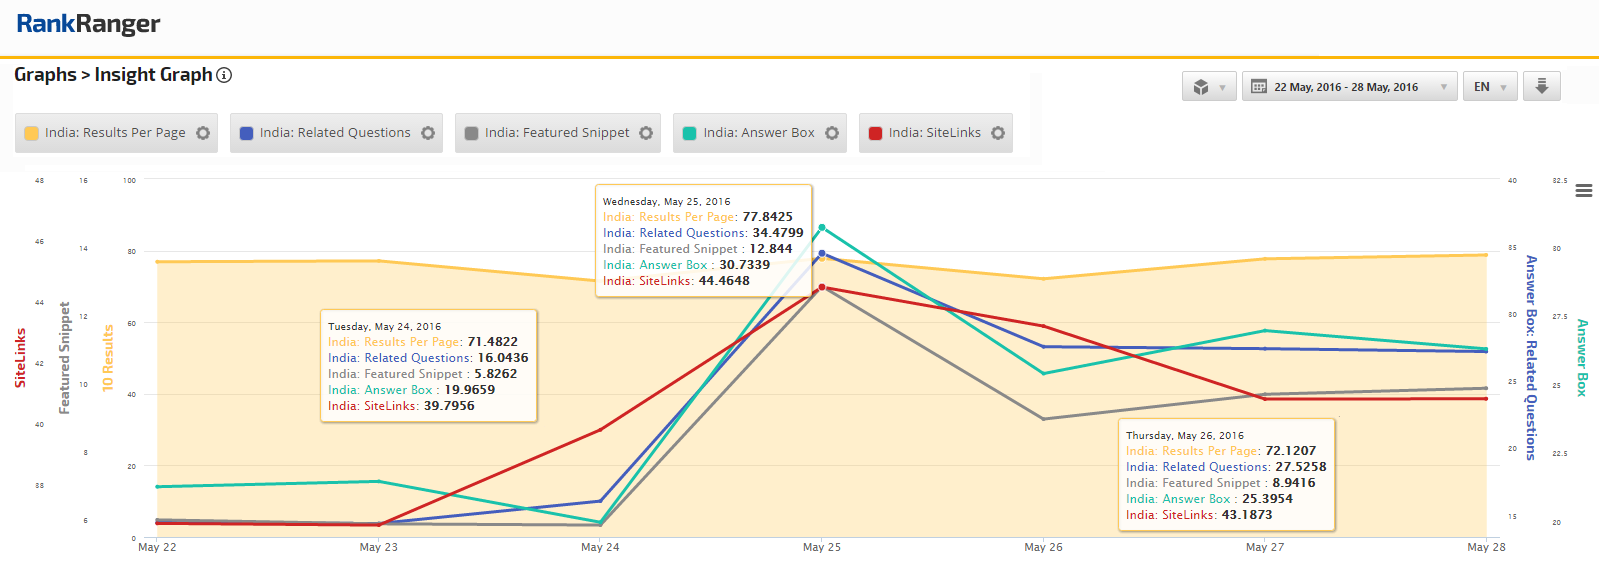
Task: Toggle the India: Results Per Page series
Action: click(115, 133)
